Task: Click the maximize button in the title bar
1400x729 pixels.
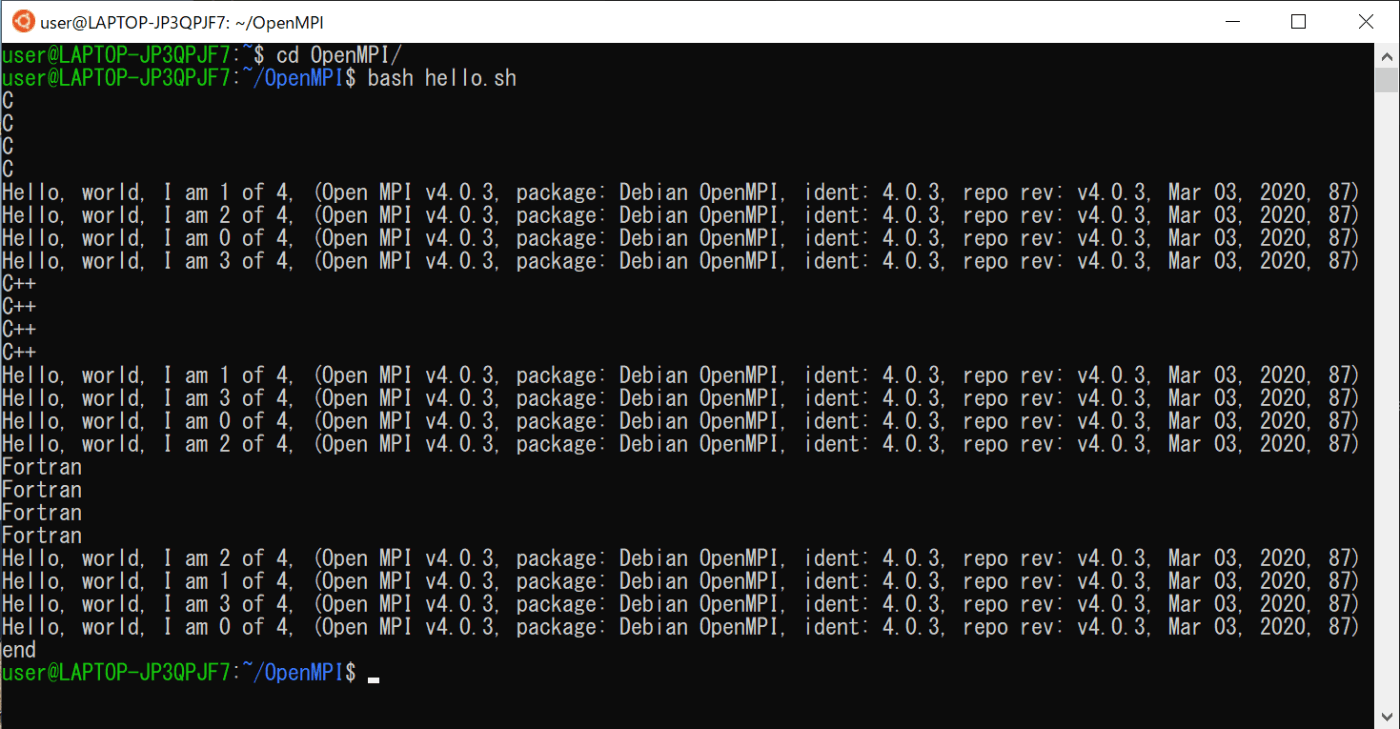Action: (1299, 21)
